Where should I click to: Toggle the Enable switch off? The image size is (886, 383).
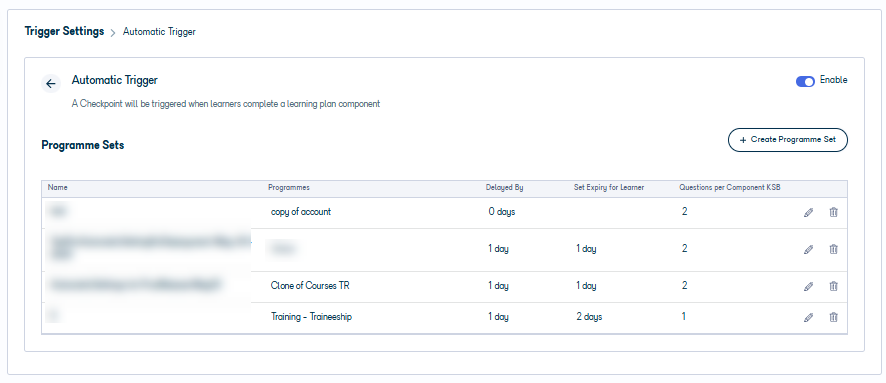[805, 81]
